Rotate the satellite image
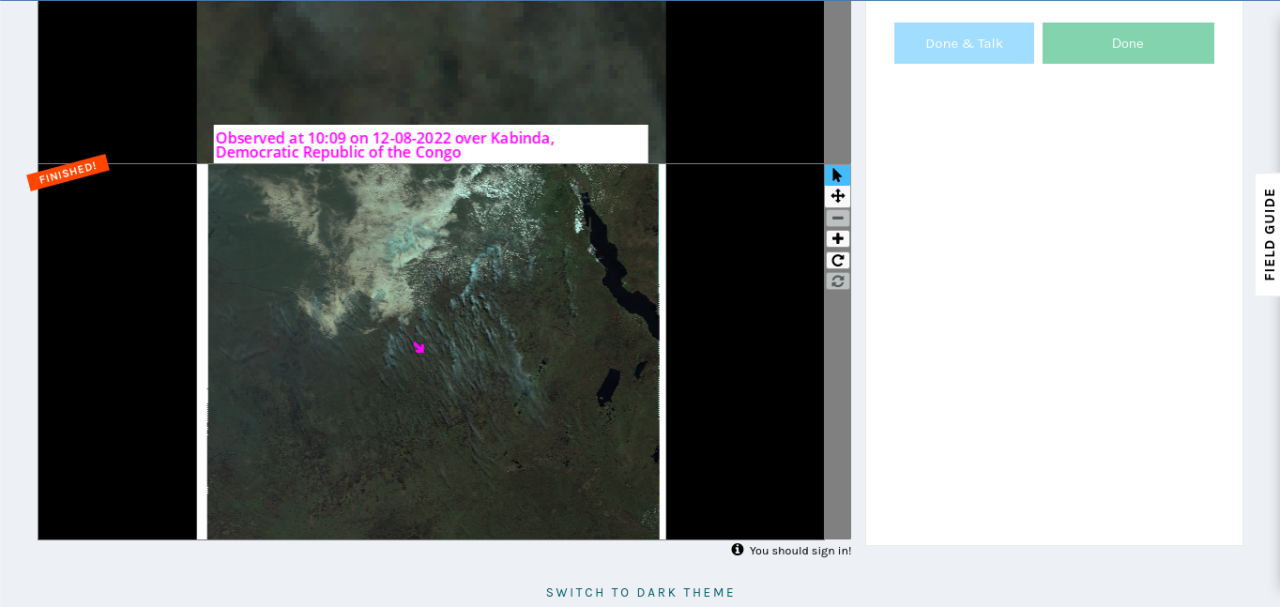 837,260
